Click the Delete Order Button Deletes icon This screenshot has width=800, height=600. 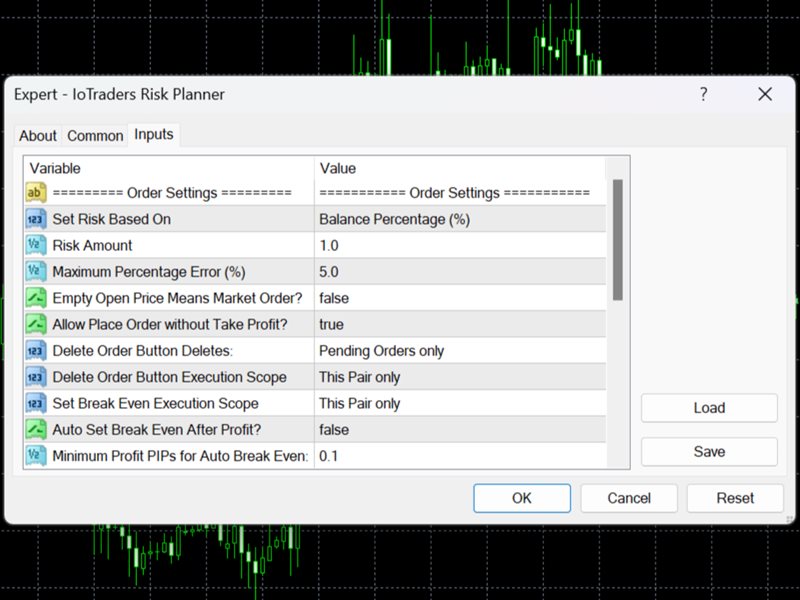(x=36, y=351)
